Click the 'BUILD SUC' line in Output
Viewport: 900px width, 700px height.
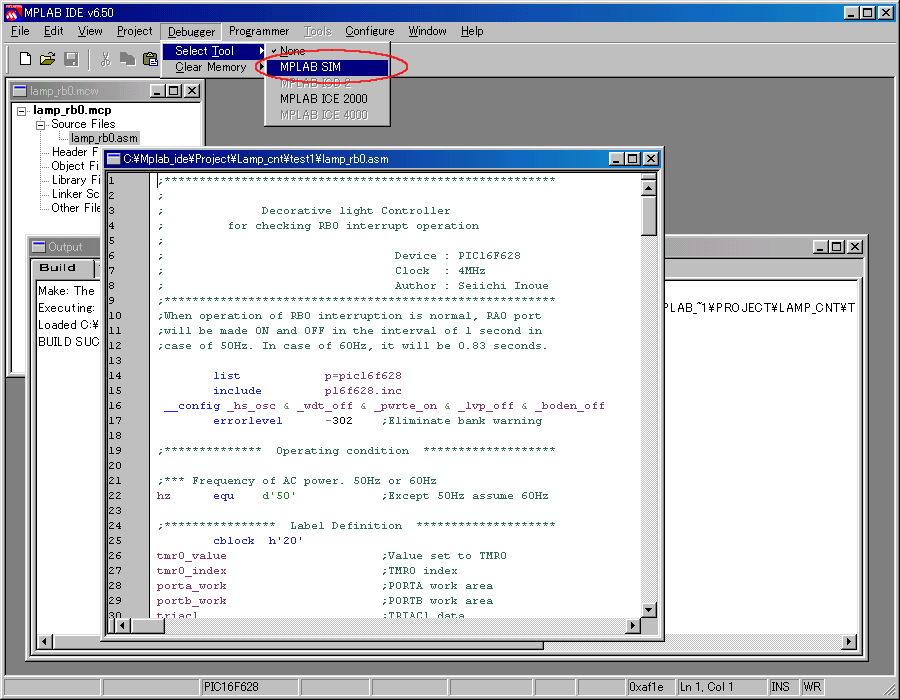coord(68,342)
